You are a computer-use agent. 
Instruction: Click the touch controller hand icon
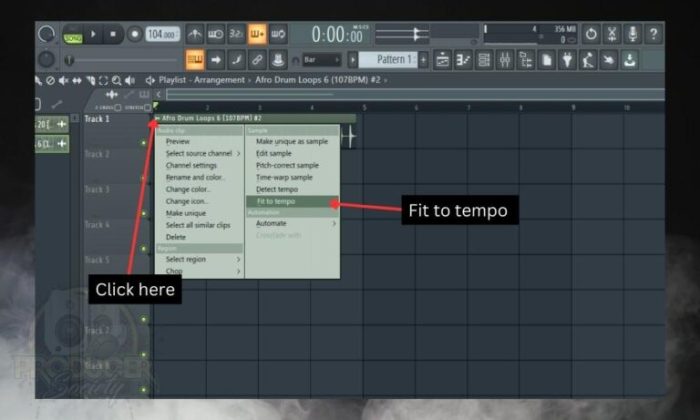pyautogui.click(x=609, y=60)
